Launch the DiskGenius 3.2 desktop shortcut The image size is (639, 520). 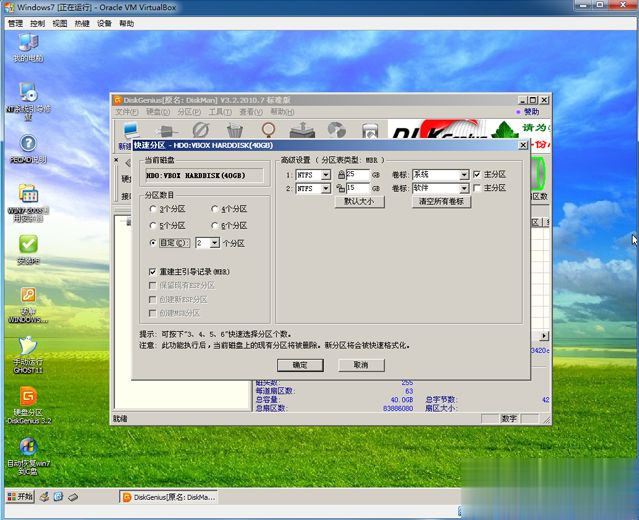pyautogui.click(x=29, y=405)
